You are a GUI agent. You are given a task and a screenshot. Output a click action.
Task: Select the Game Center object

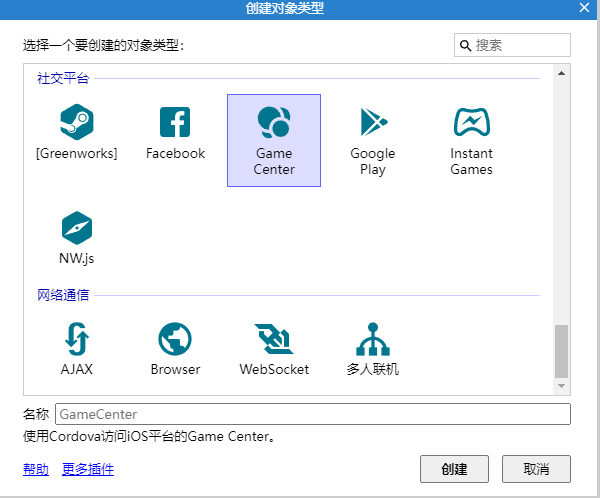tap(274, 140)
